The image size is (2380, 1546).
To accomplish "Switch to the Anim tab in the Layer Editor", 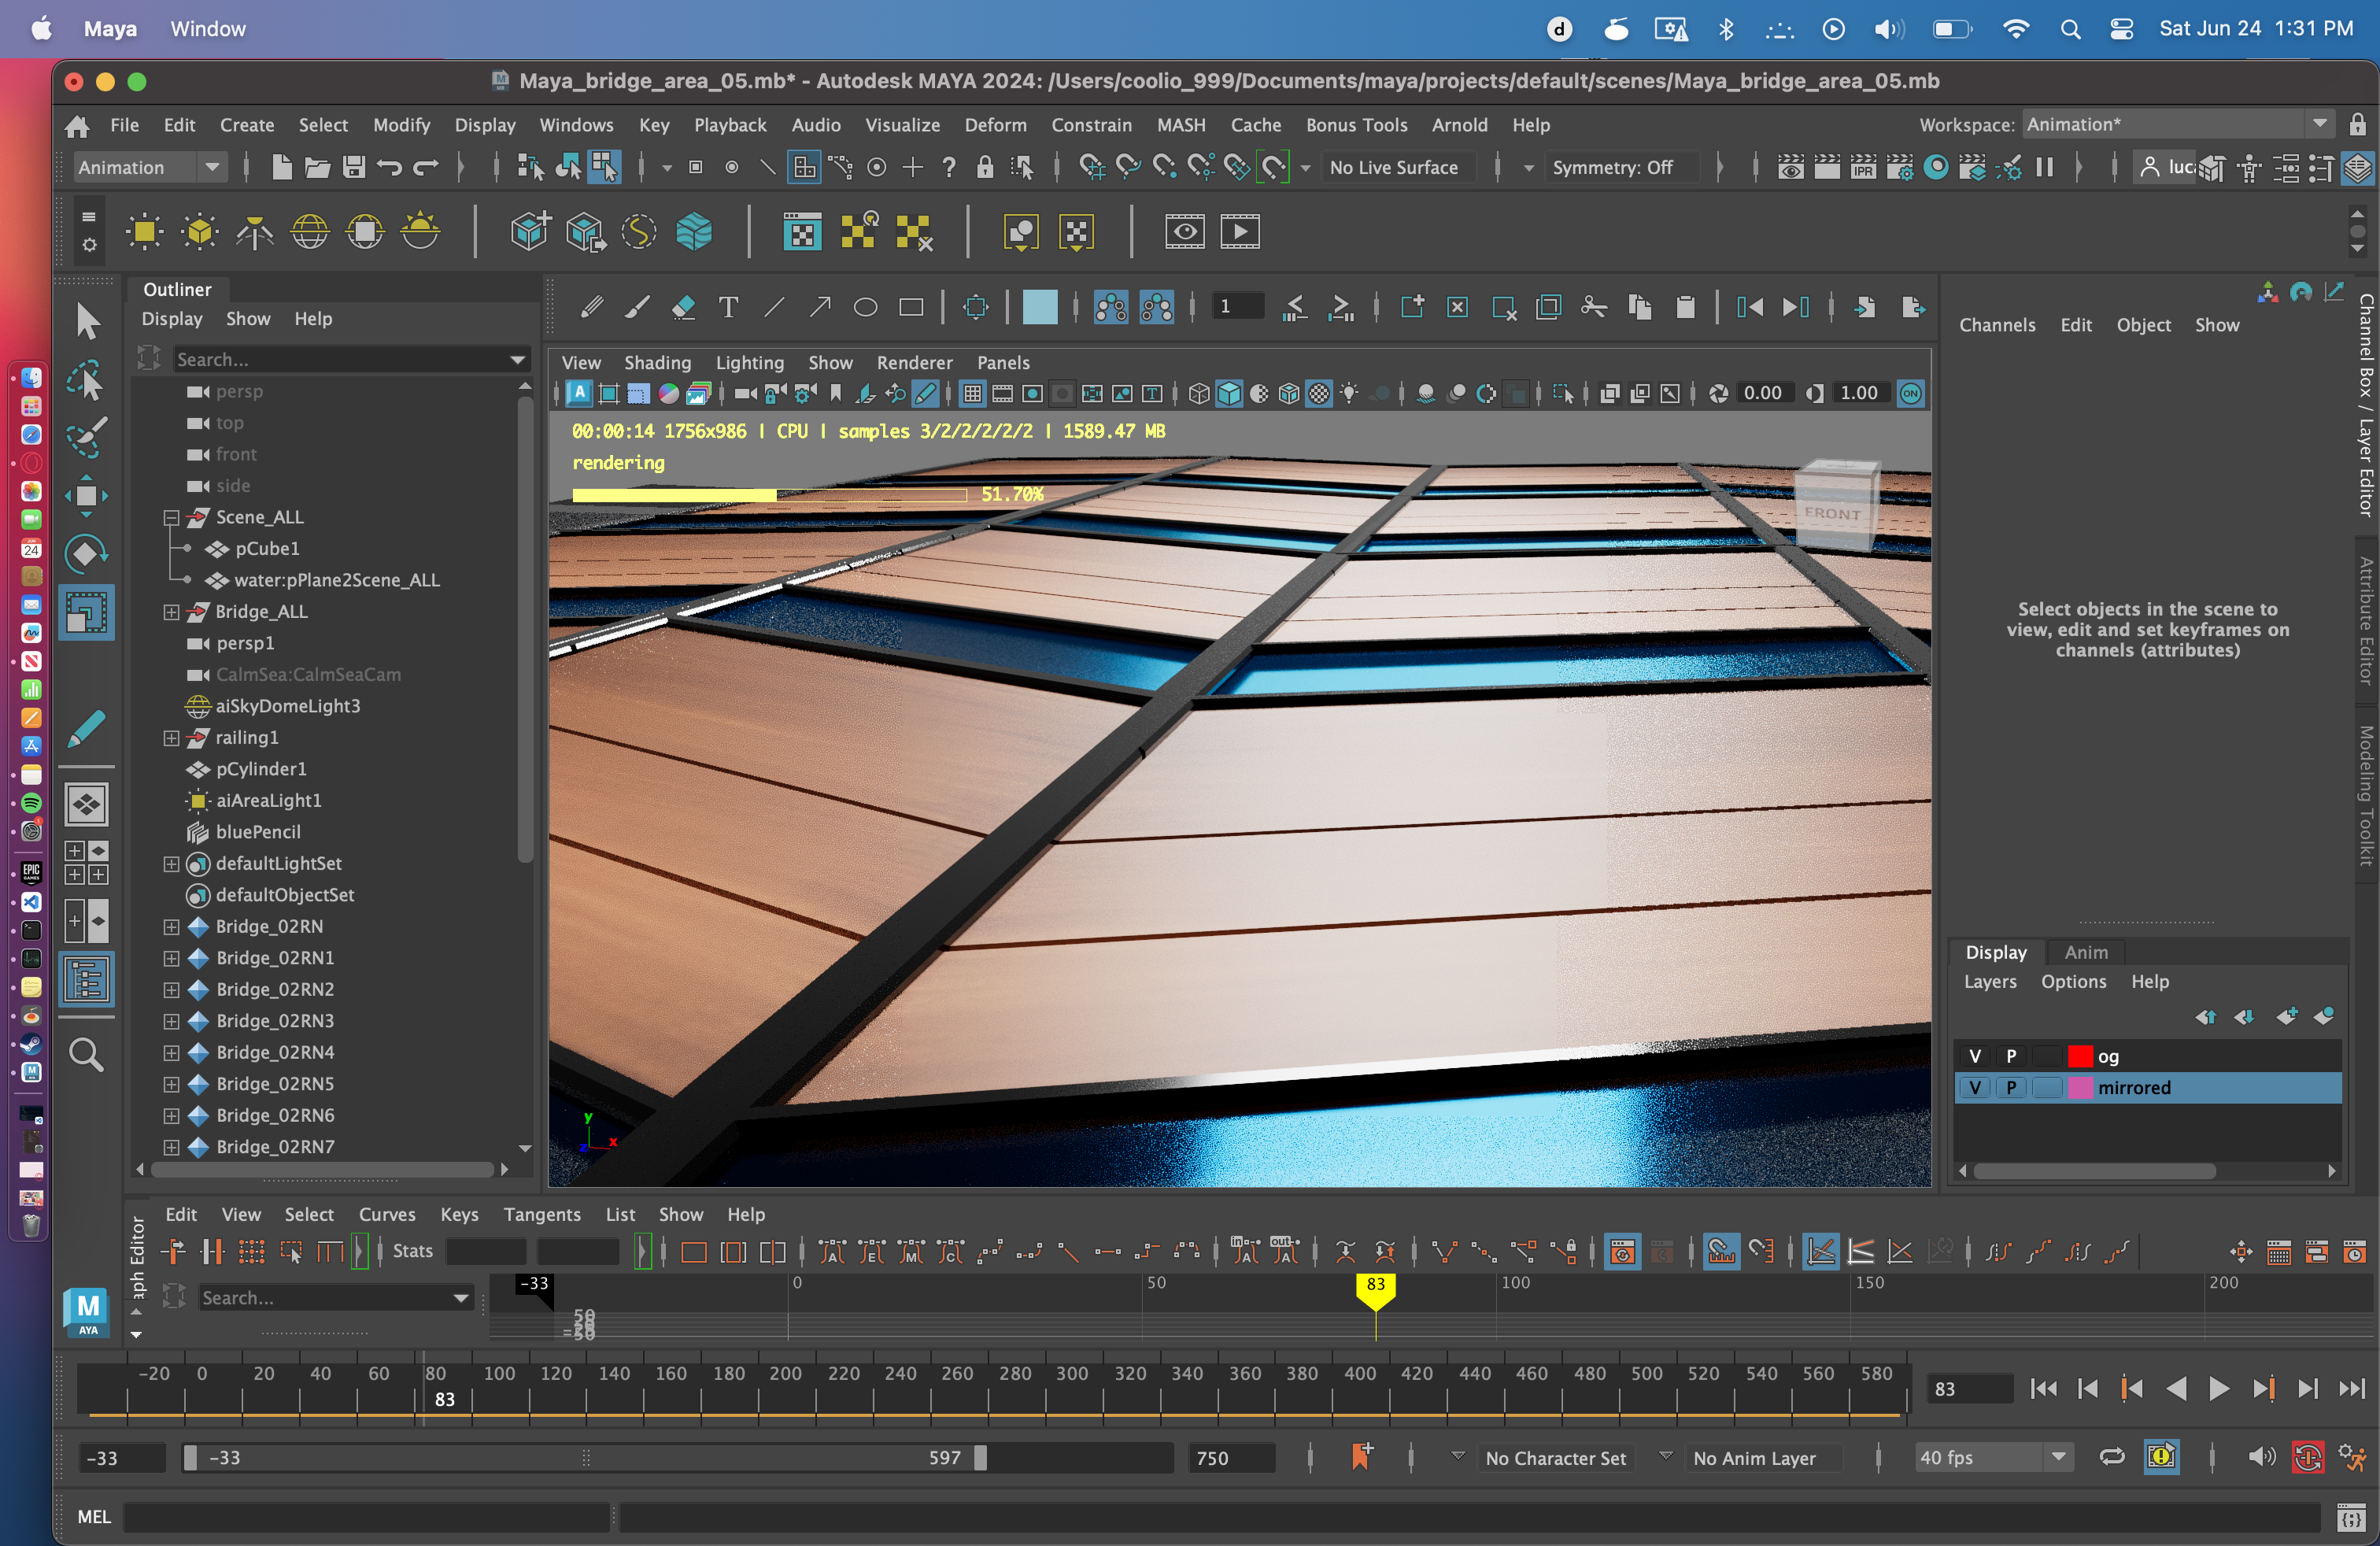I will [2085, 952].
